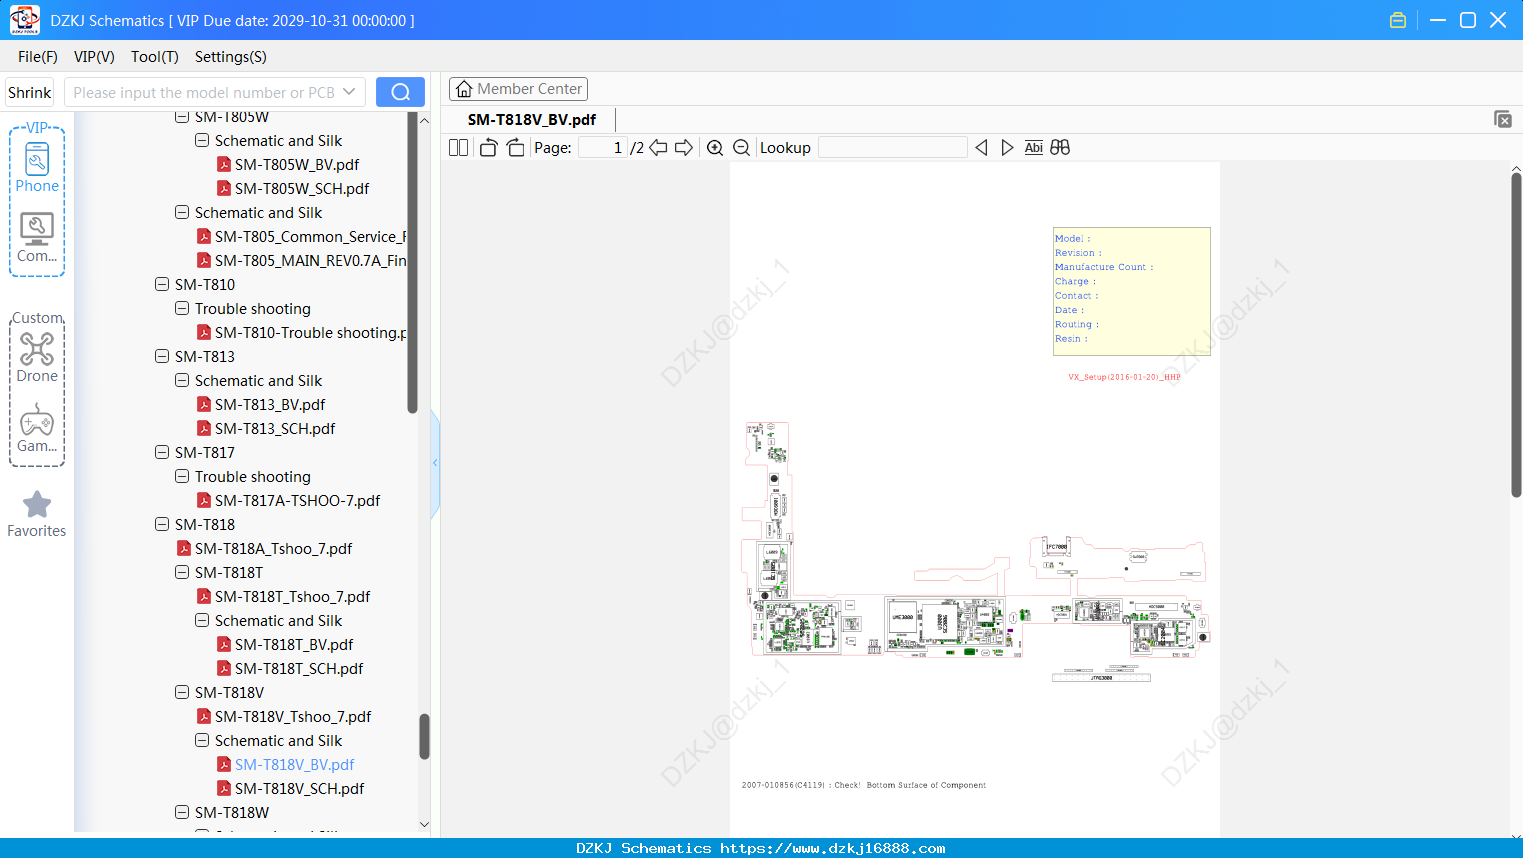Open SM-T818A_Tshoo_7.pdf in the tree
The width and height of the screenshot is (1523, 858).
[x=274, y=548]
